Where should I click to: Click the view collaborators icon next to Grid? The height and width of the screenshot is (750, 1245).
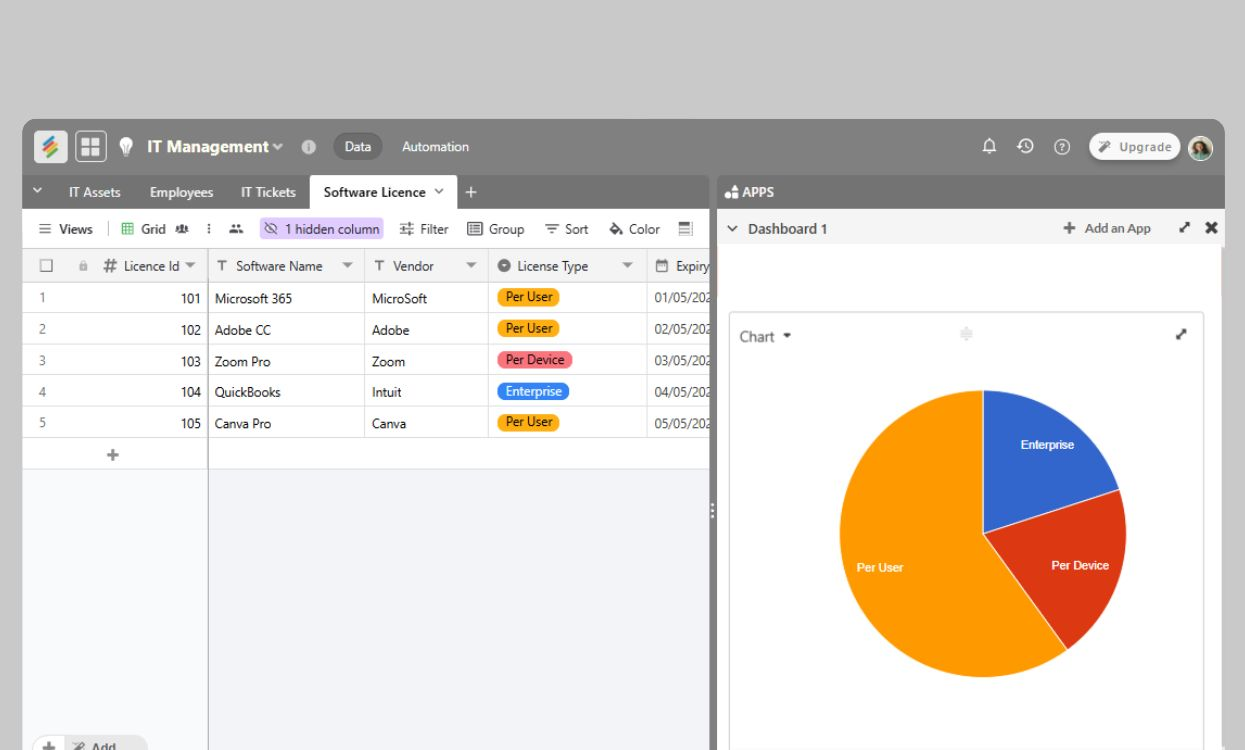[x=182, y=229]
